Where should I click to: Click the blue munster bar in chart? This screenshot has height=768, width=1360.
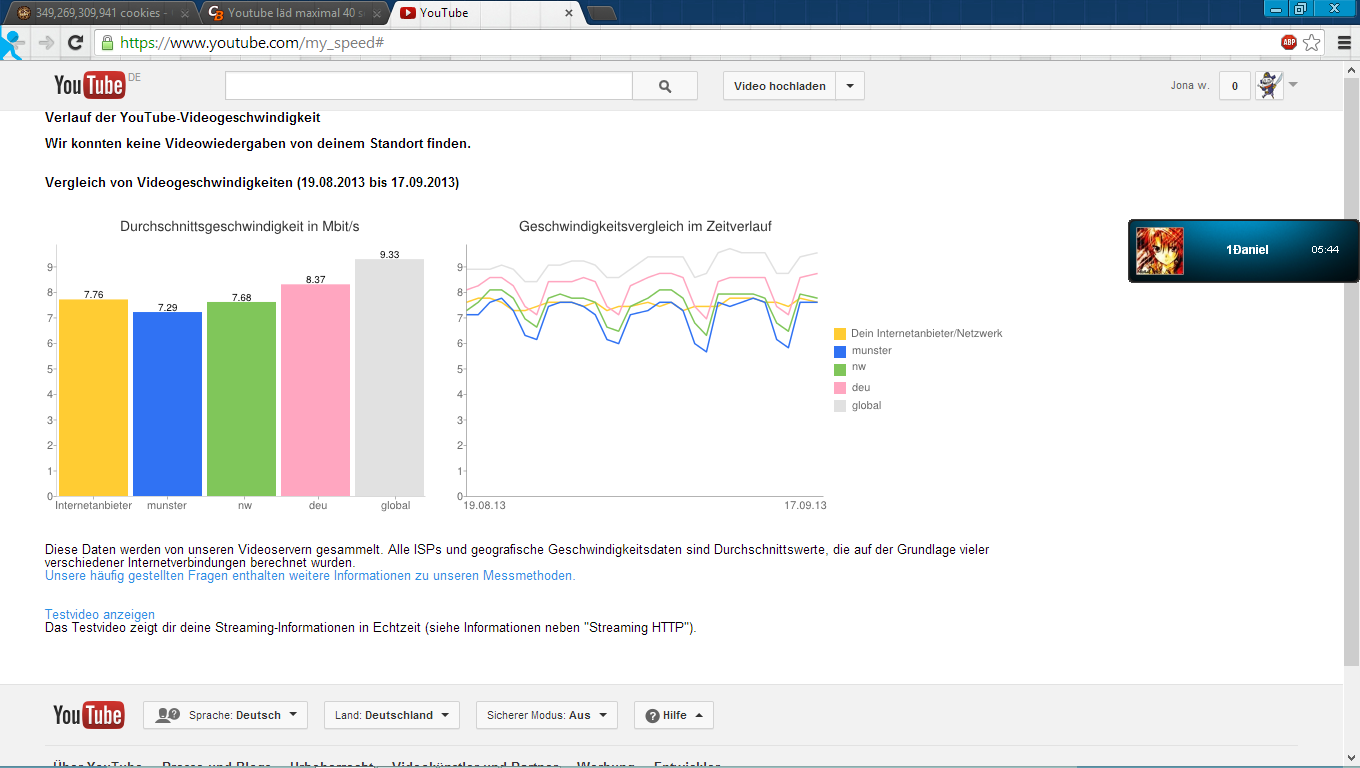click(167, 404)
